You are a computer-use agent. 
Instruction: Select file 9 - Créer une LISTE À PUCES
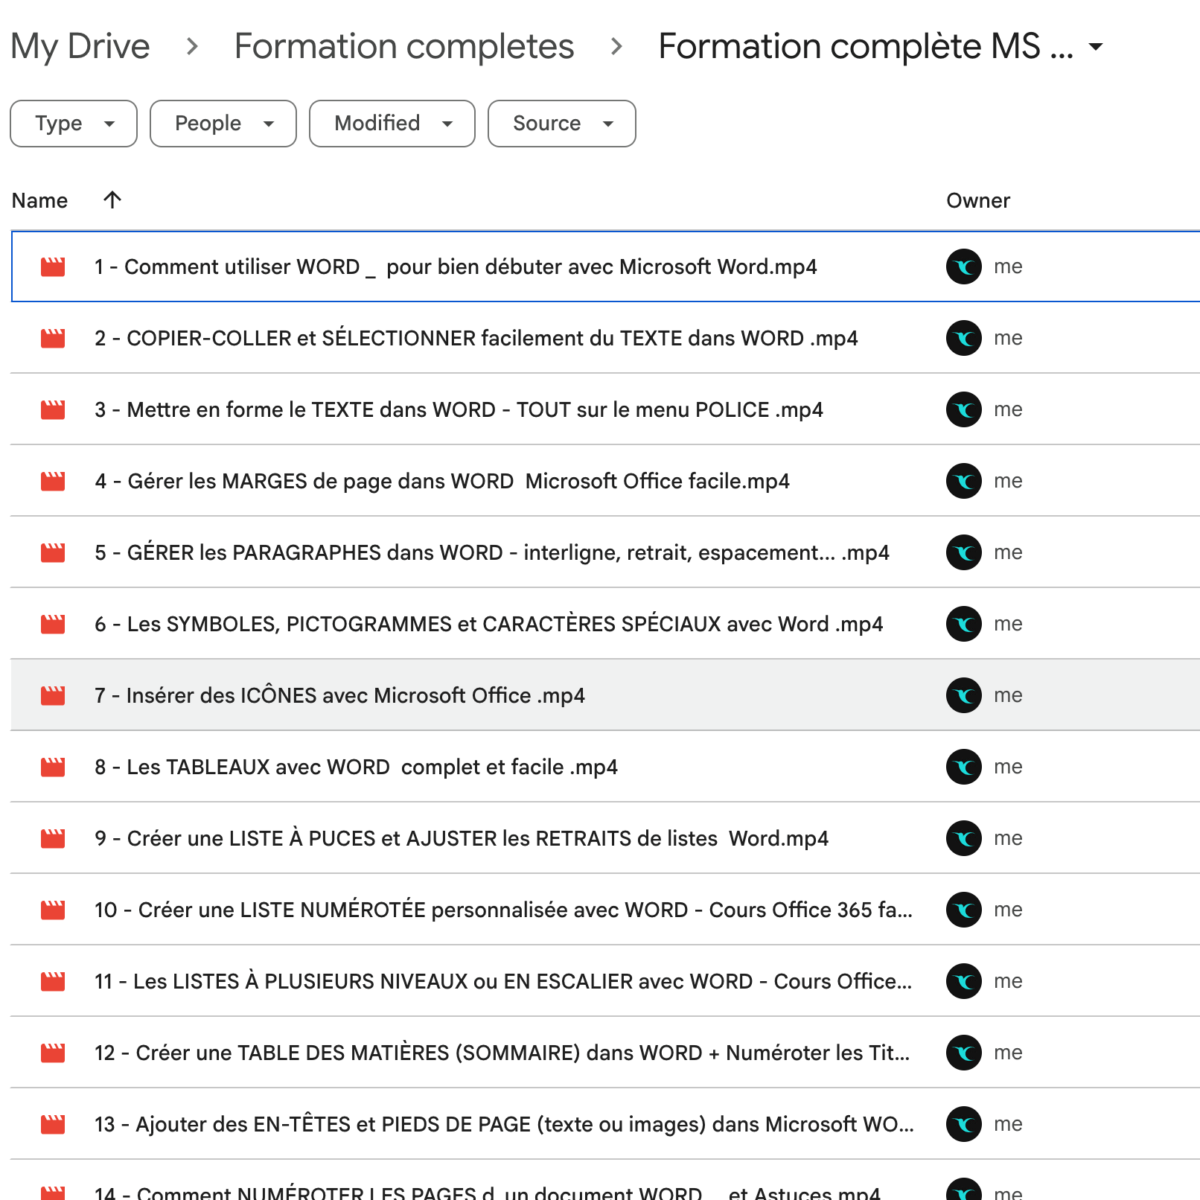coord(461,839)
